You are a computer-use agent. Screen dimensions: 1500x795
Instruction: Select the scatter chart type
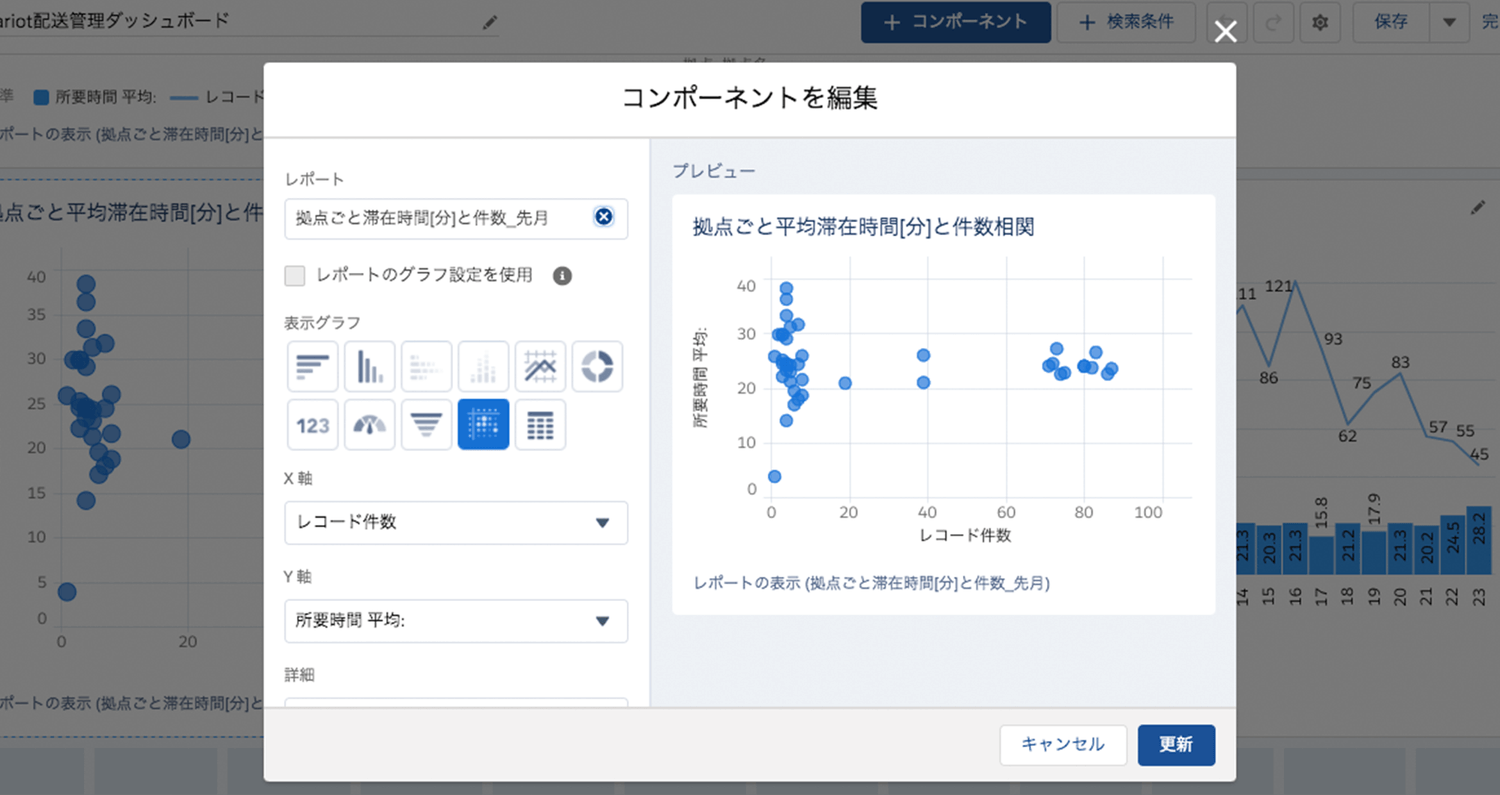click(484, 425)
